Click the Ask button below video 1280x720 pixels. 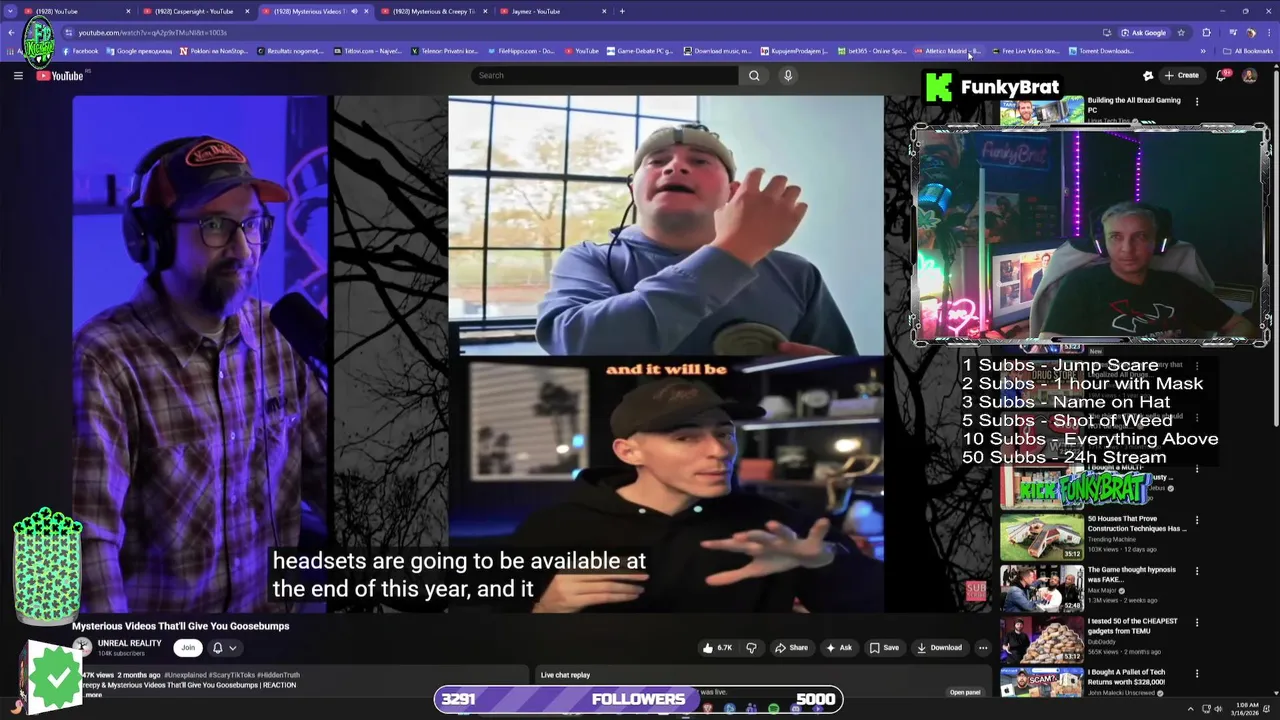[x=838, y=647]
